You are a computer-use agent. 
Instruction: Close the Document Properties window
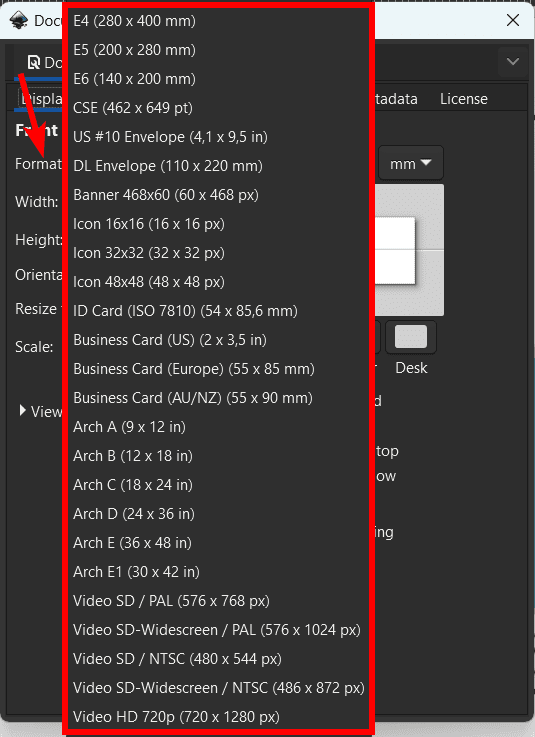click(512, 20)
